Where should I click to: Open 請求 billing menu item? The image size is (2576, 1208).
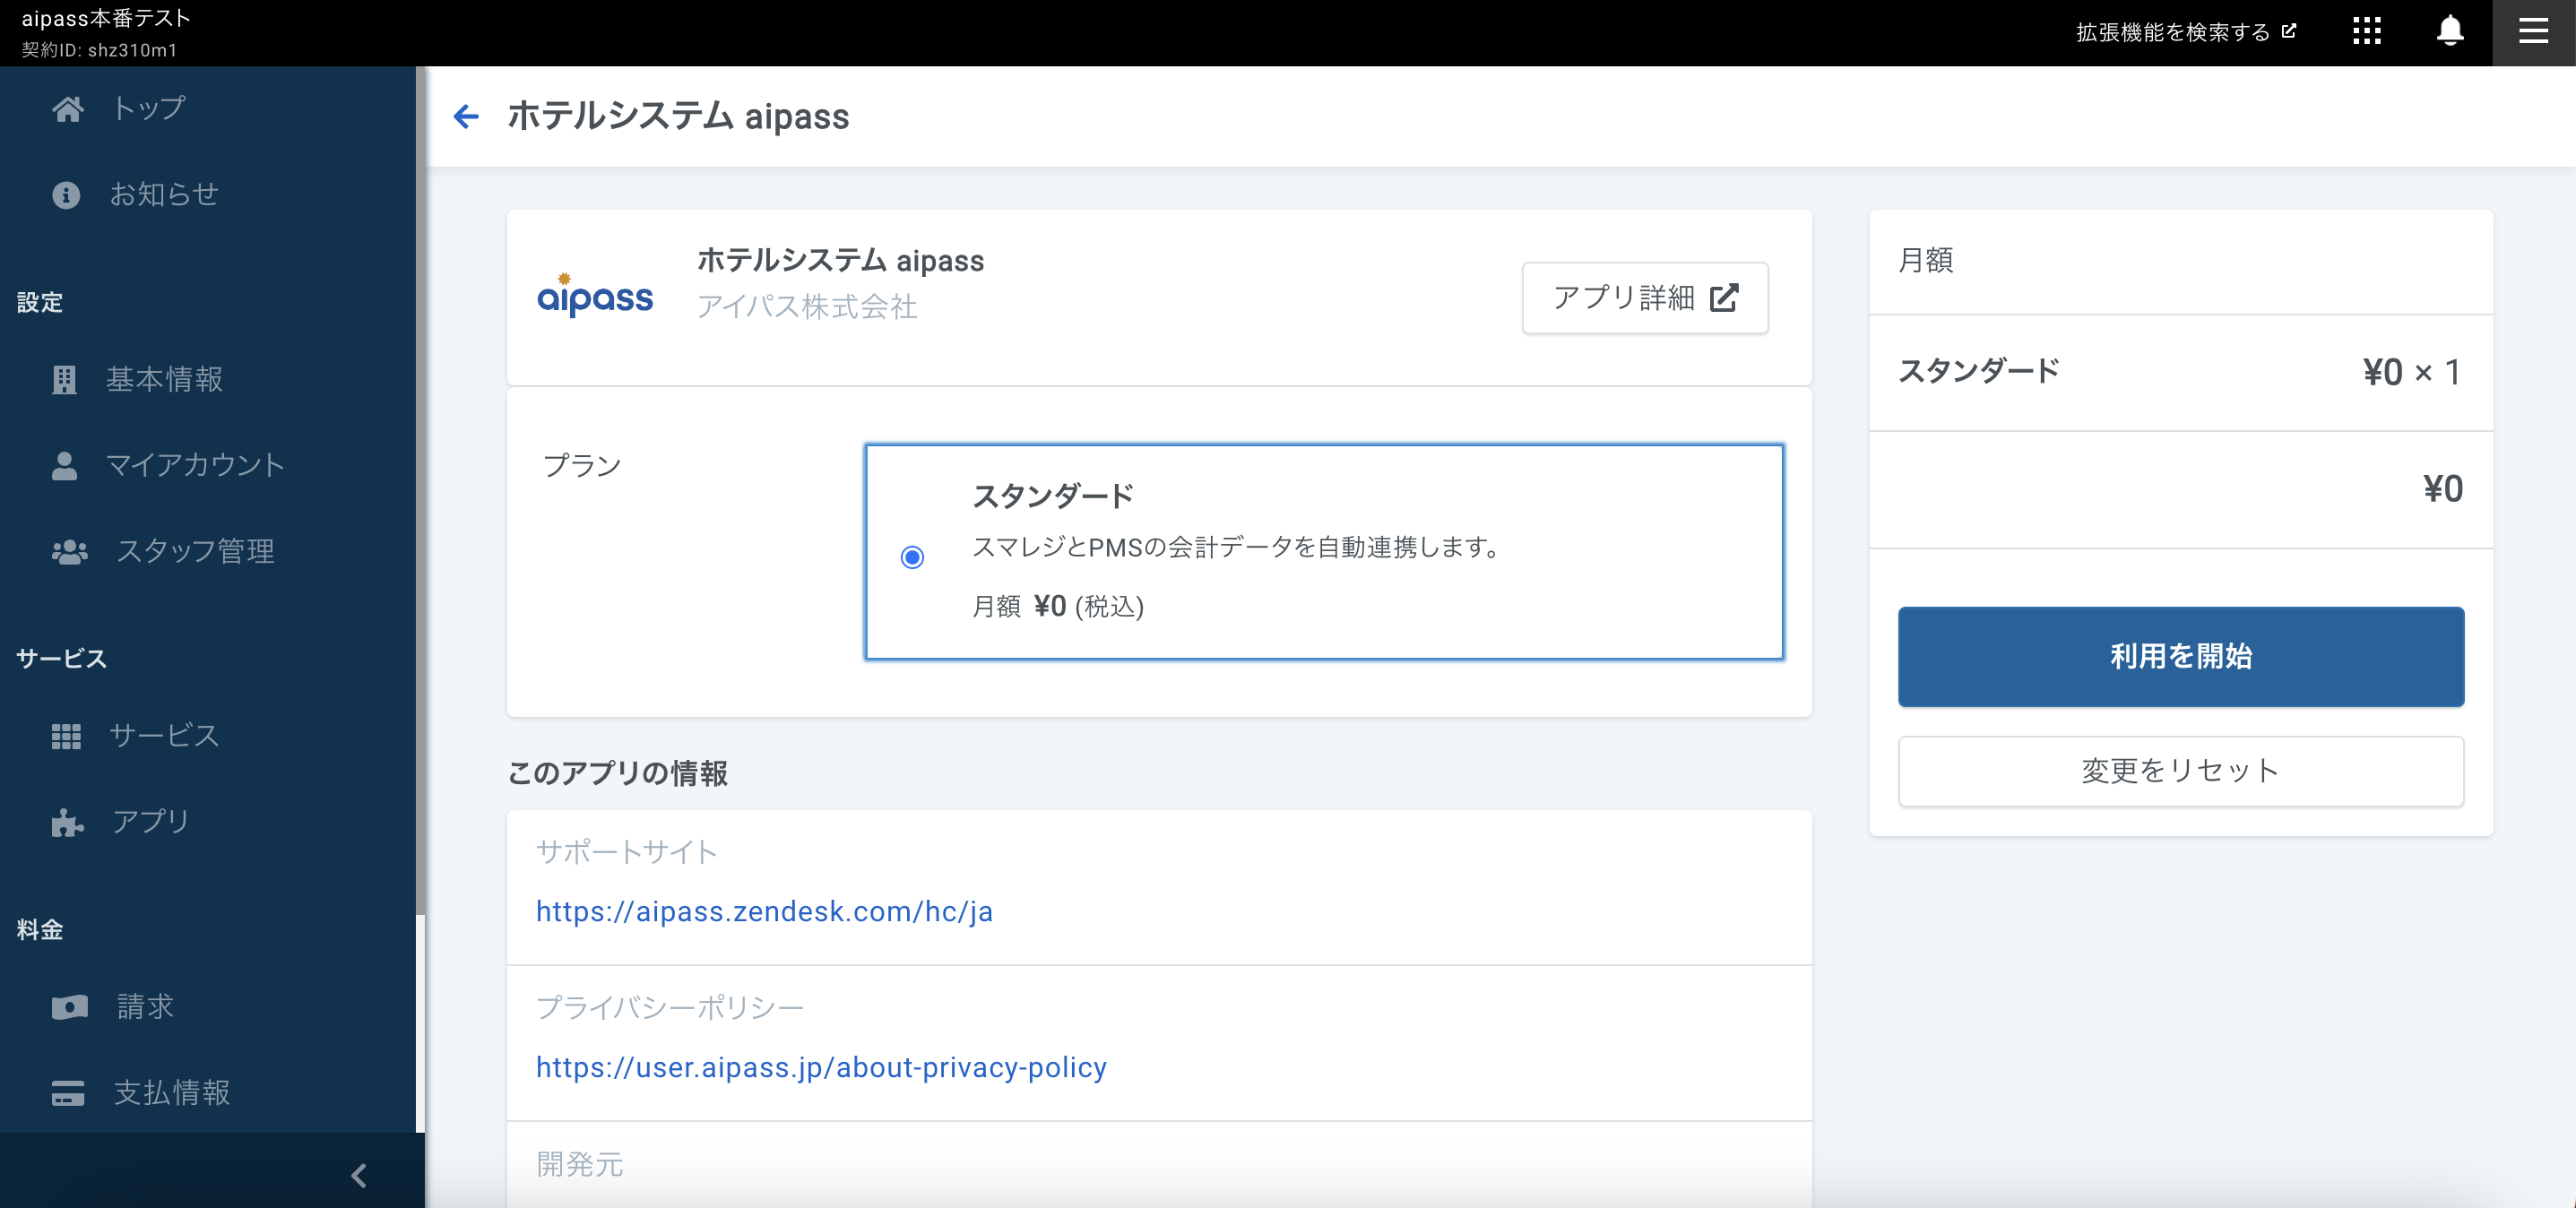145,1007
